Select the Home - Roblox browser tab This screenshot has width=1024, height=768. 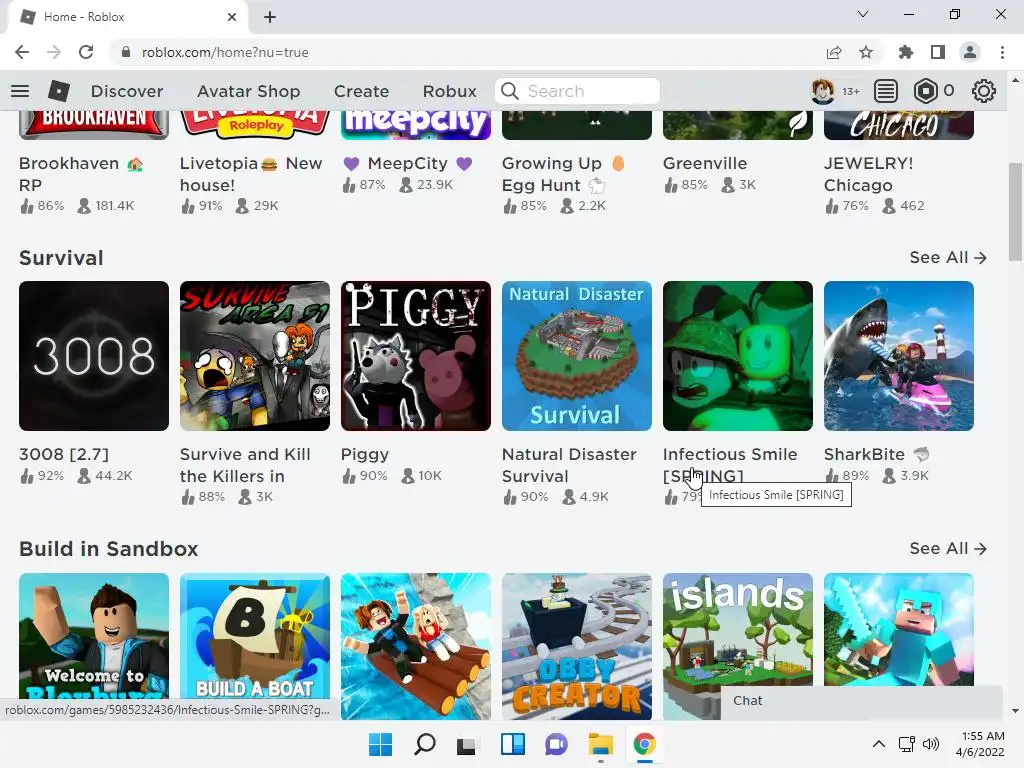click(x=127, y=17)
